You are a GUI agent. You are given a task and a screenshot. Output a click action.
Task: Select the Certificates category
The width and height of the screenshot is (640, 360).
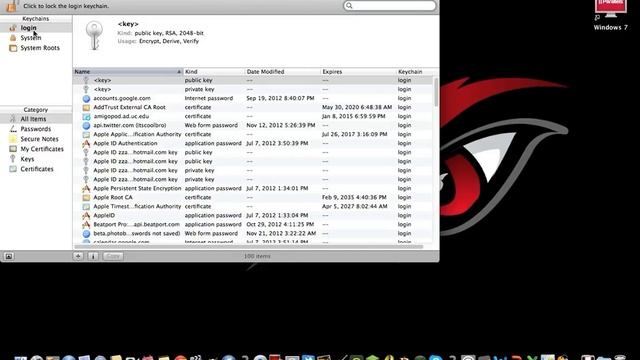tap(36, 169)
